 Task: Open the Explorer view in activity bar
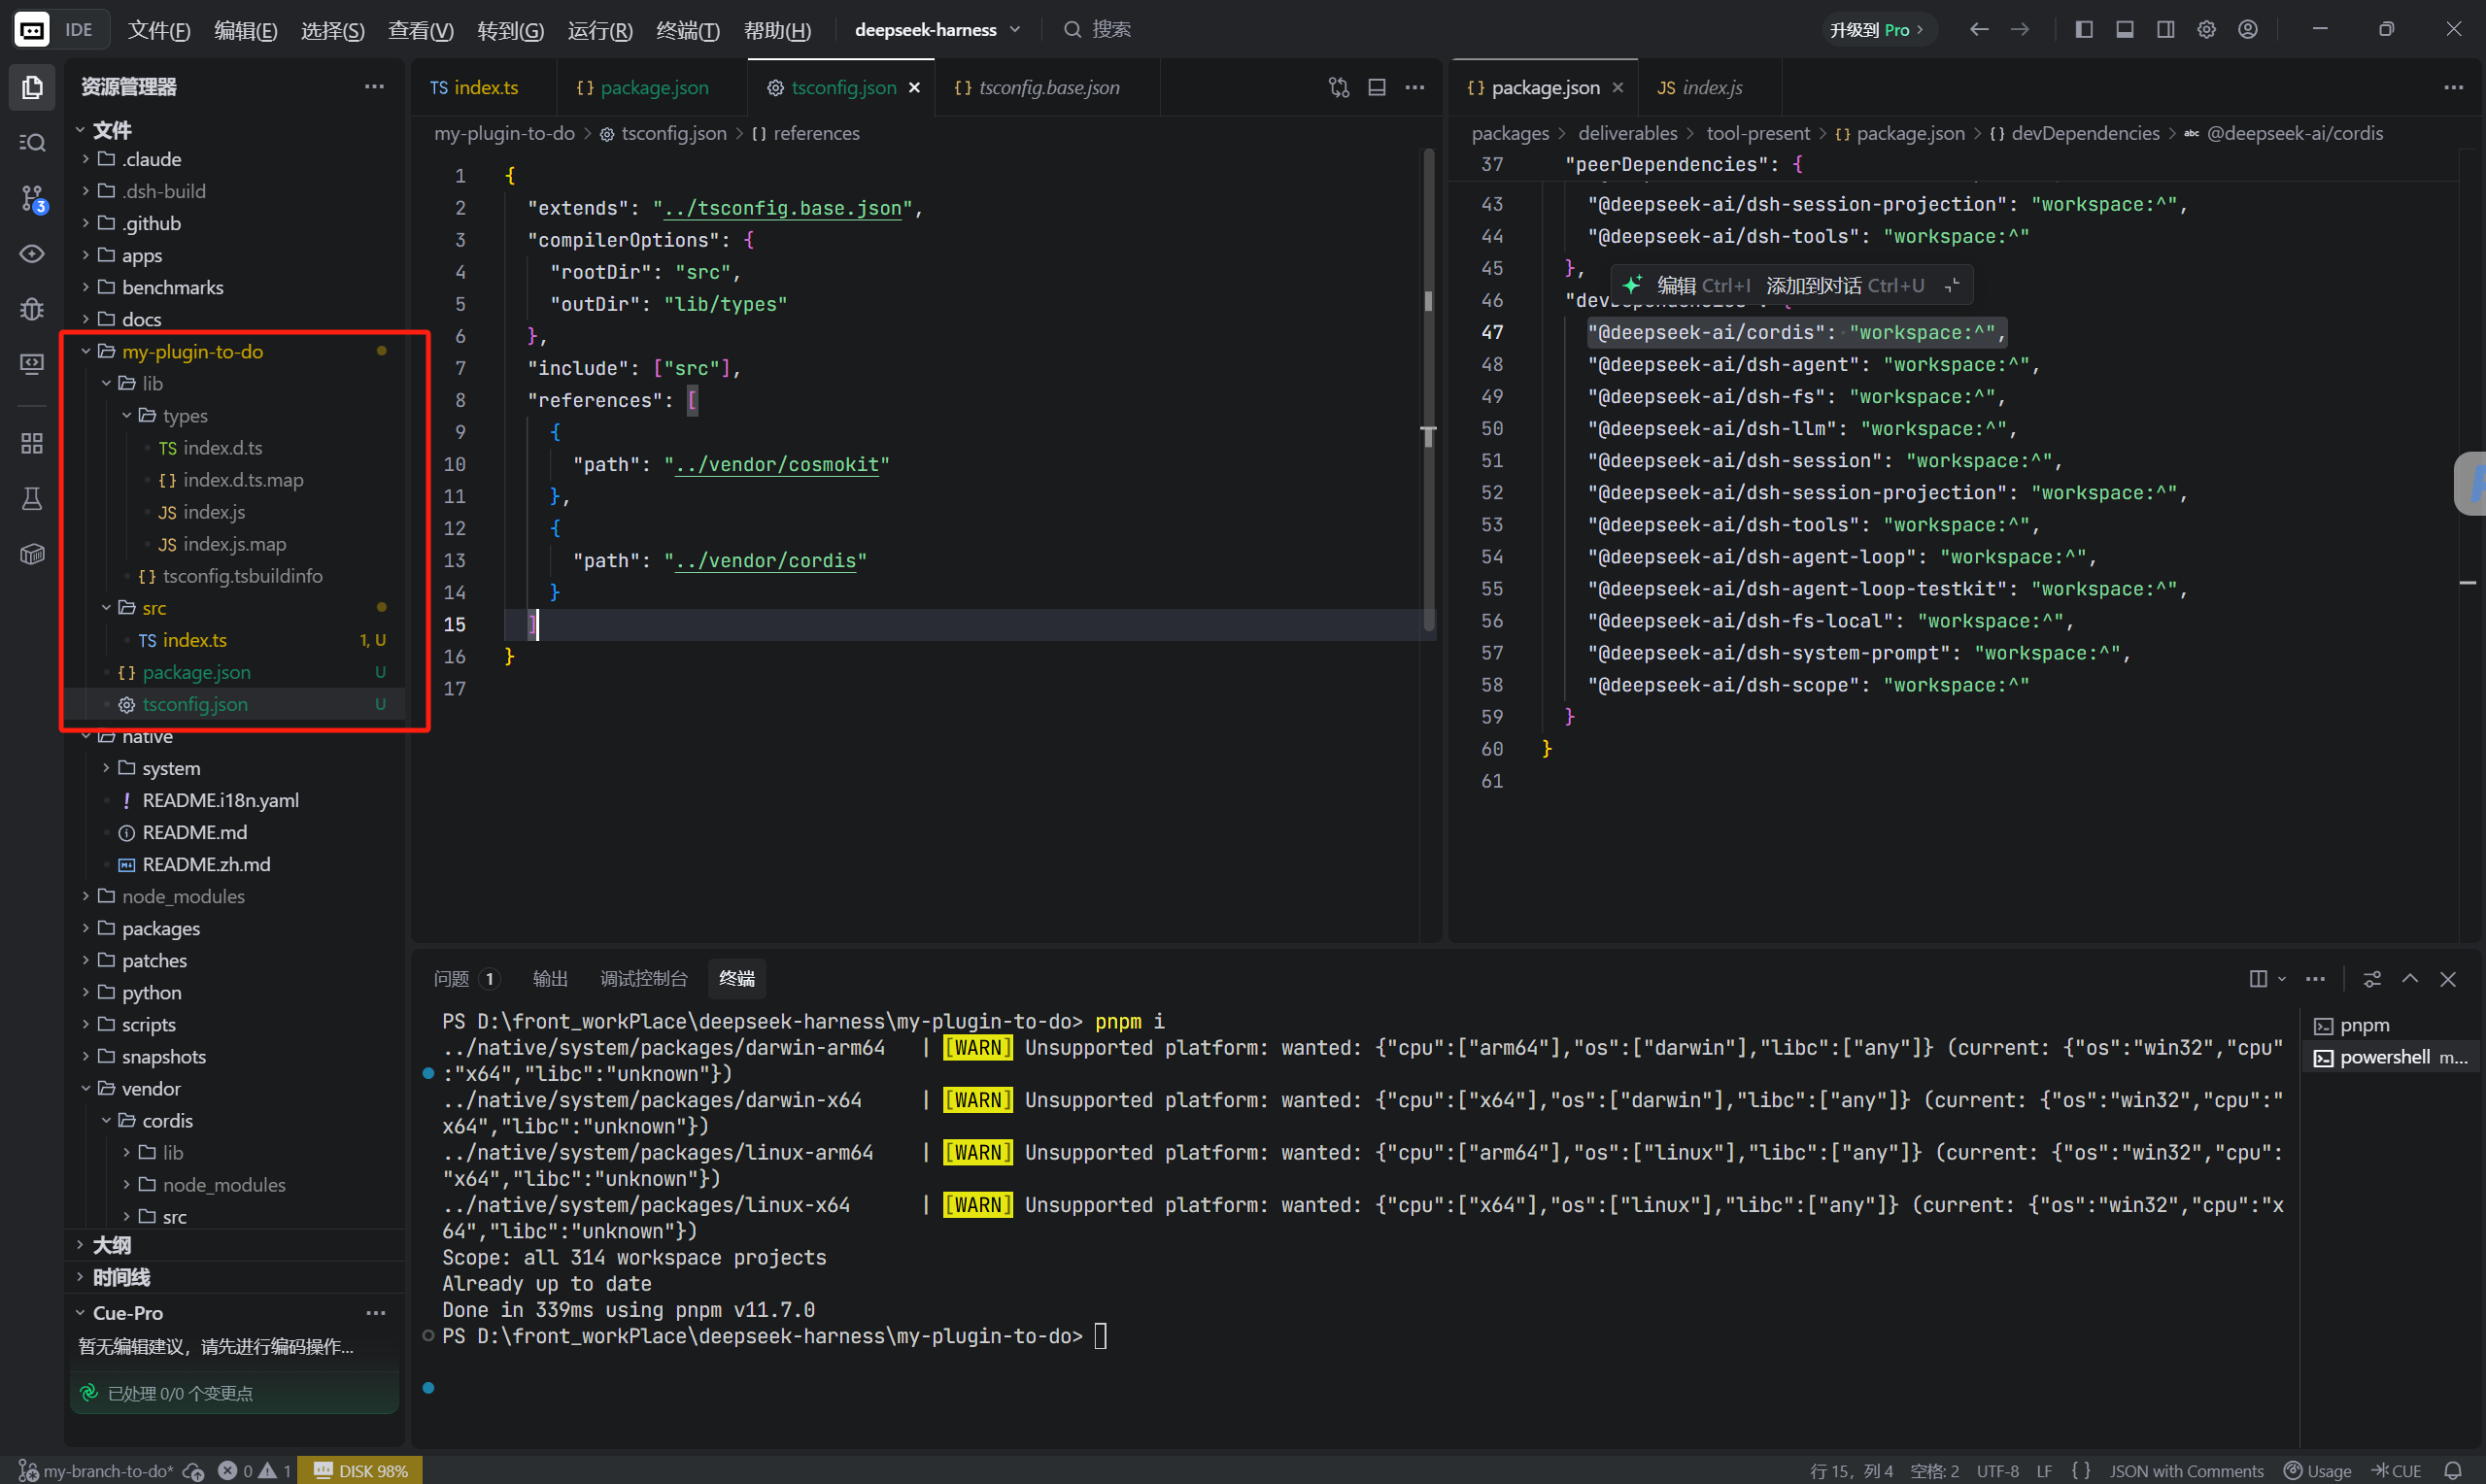(x=32, y=88)
